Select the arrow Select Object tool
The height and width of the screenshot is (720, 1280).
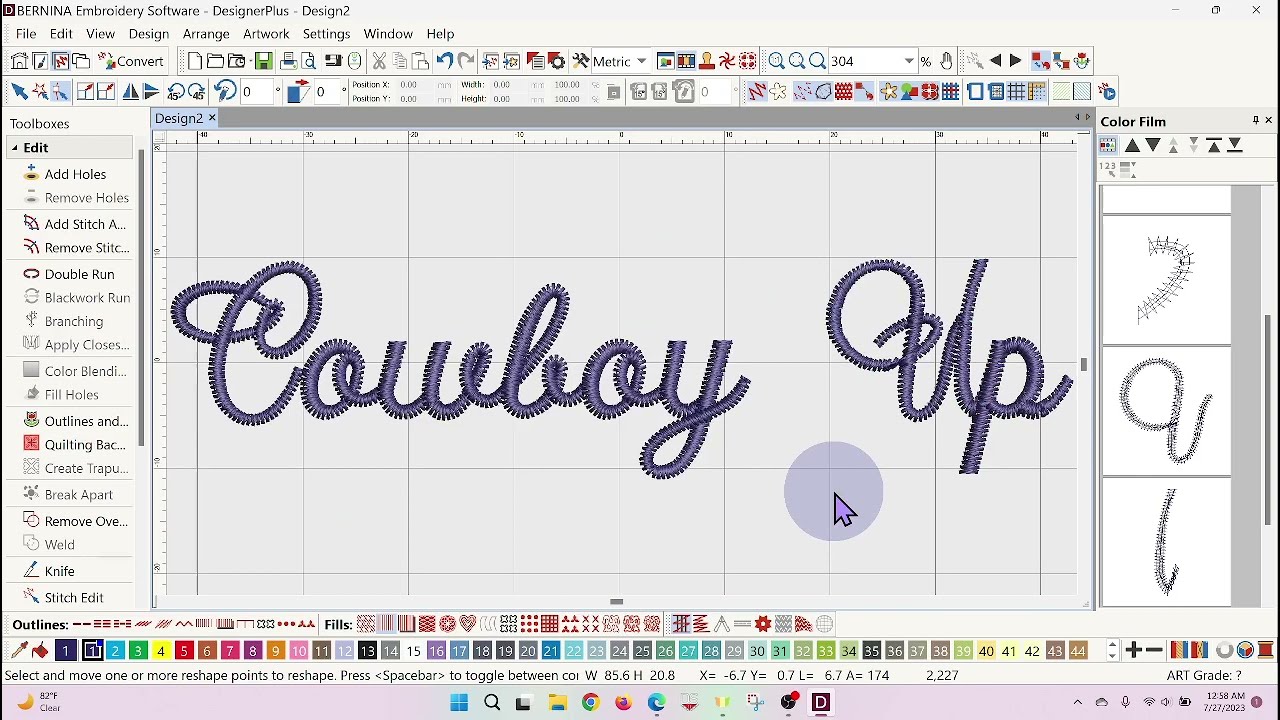(19, 92)
